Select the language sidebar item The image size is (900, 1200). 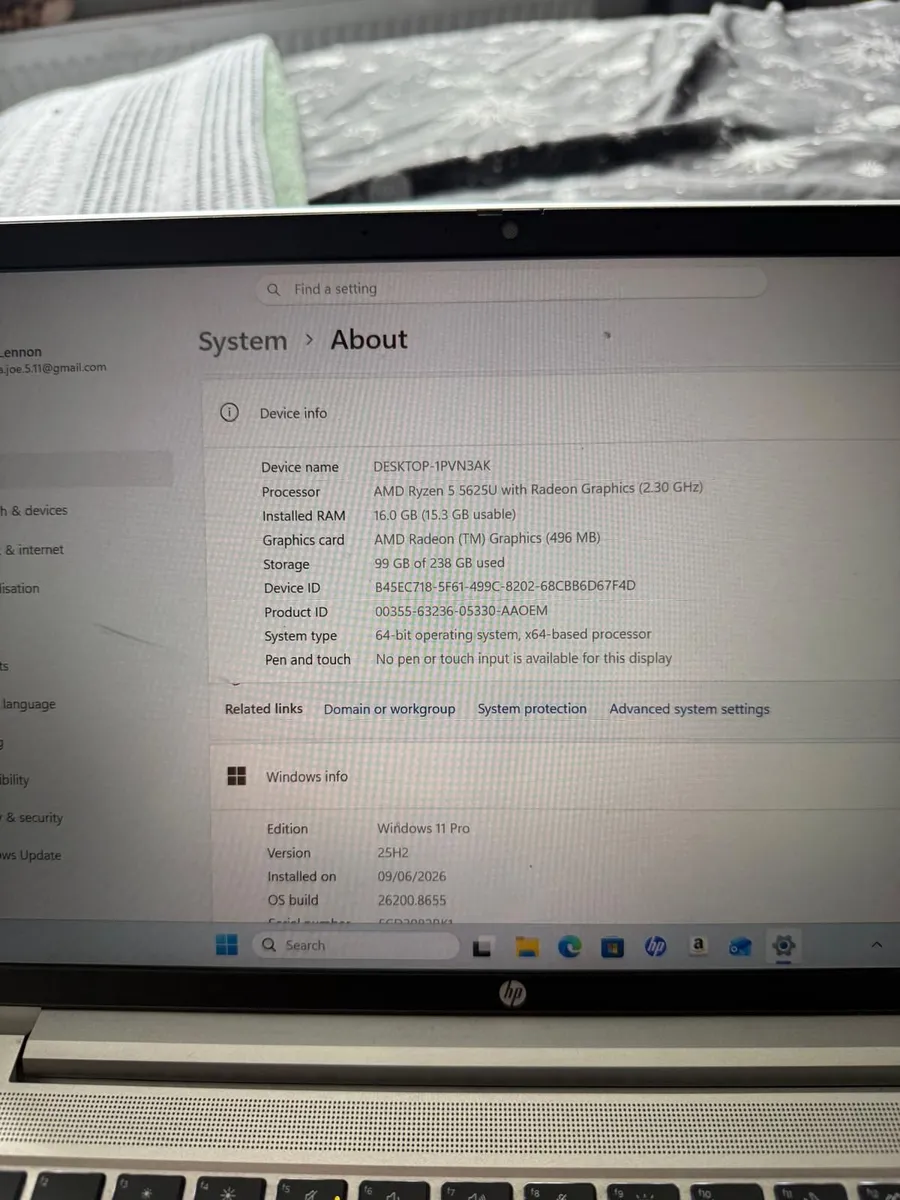[29, 704]
